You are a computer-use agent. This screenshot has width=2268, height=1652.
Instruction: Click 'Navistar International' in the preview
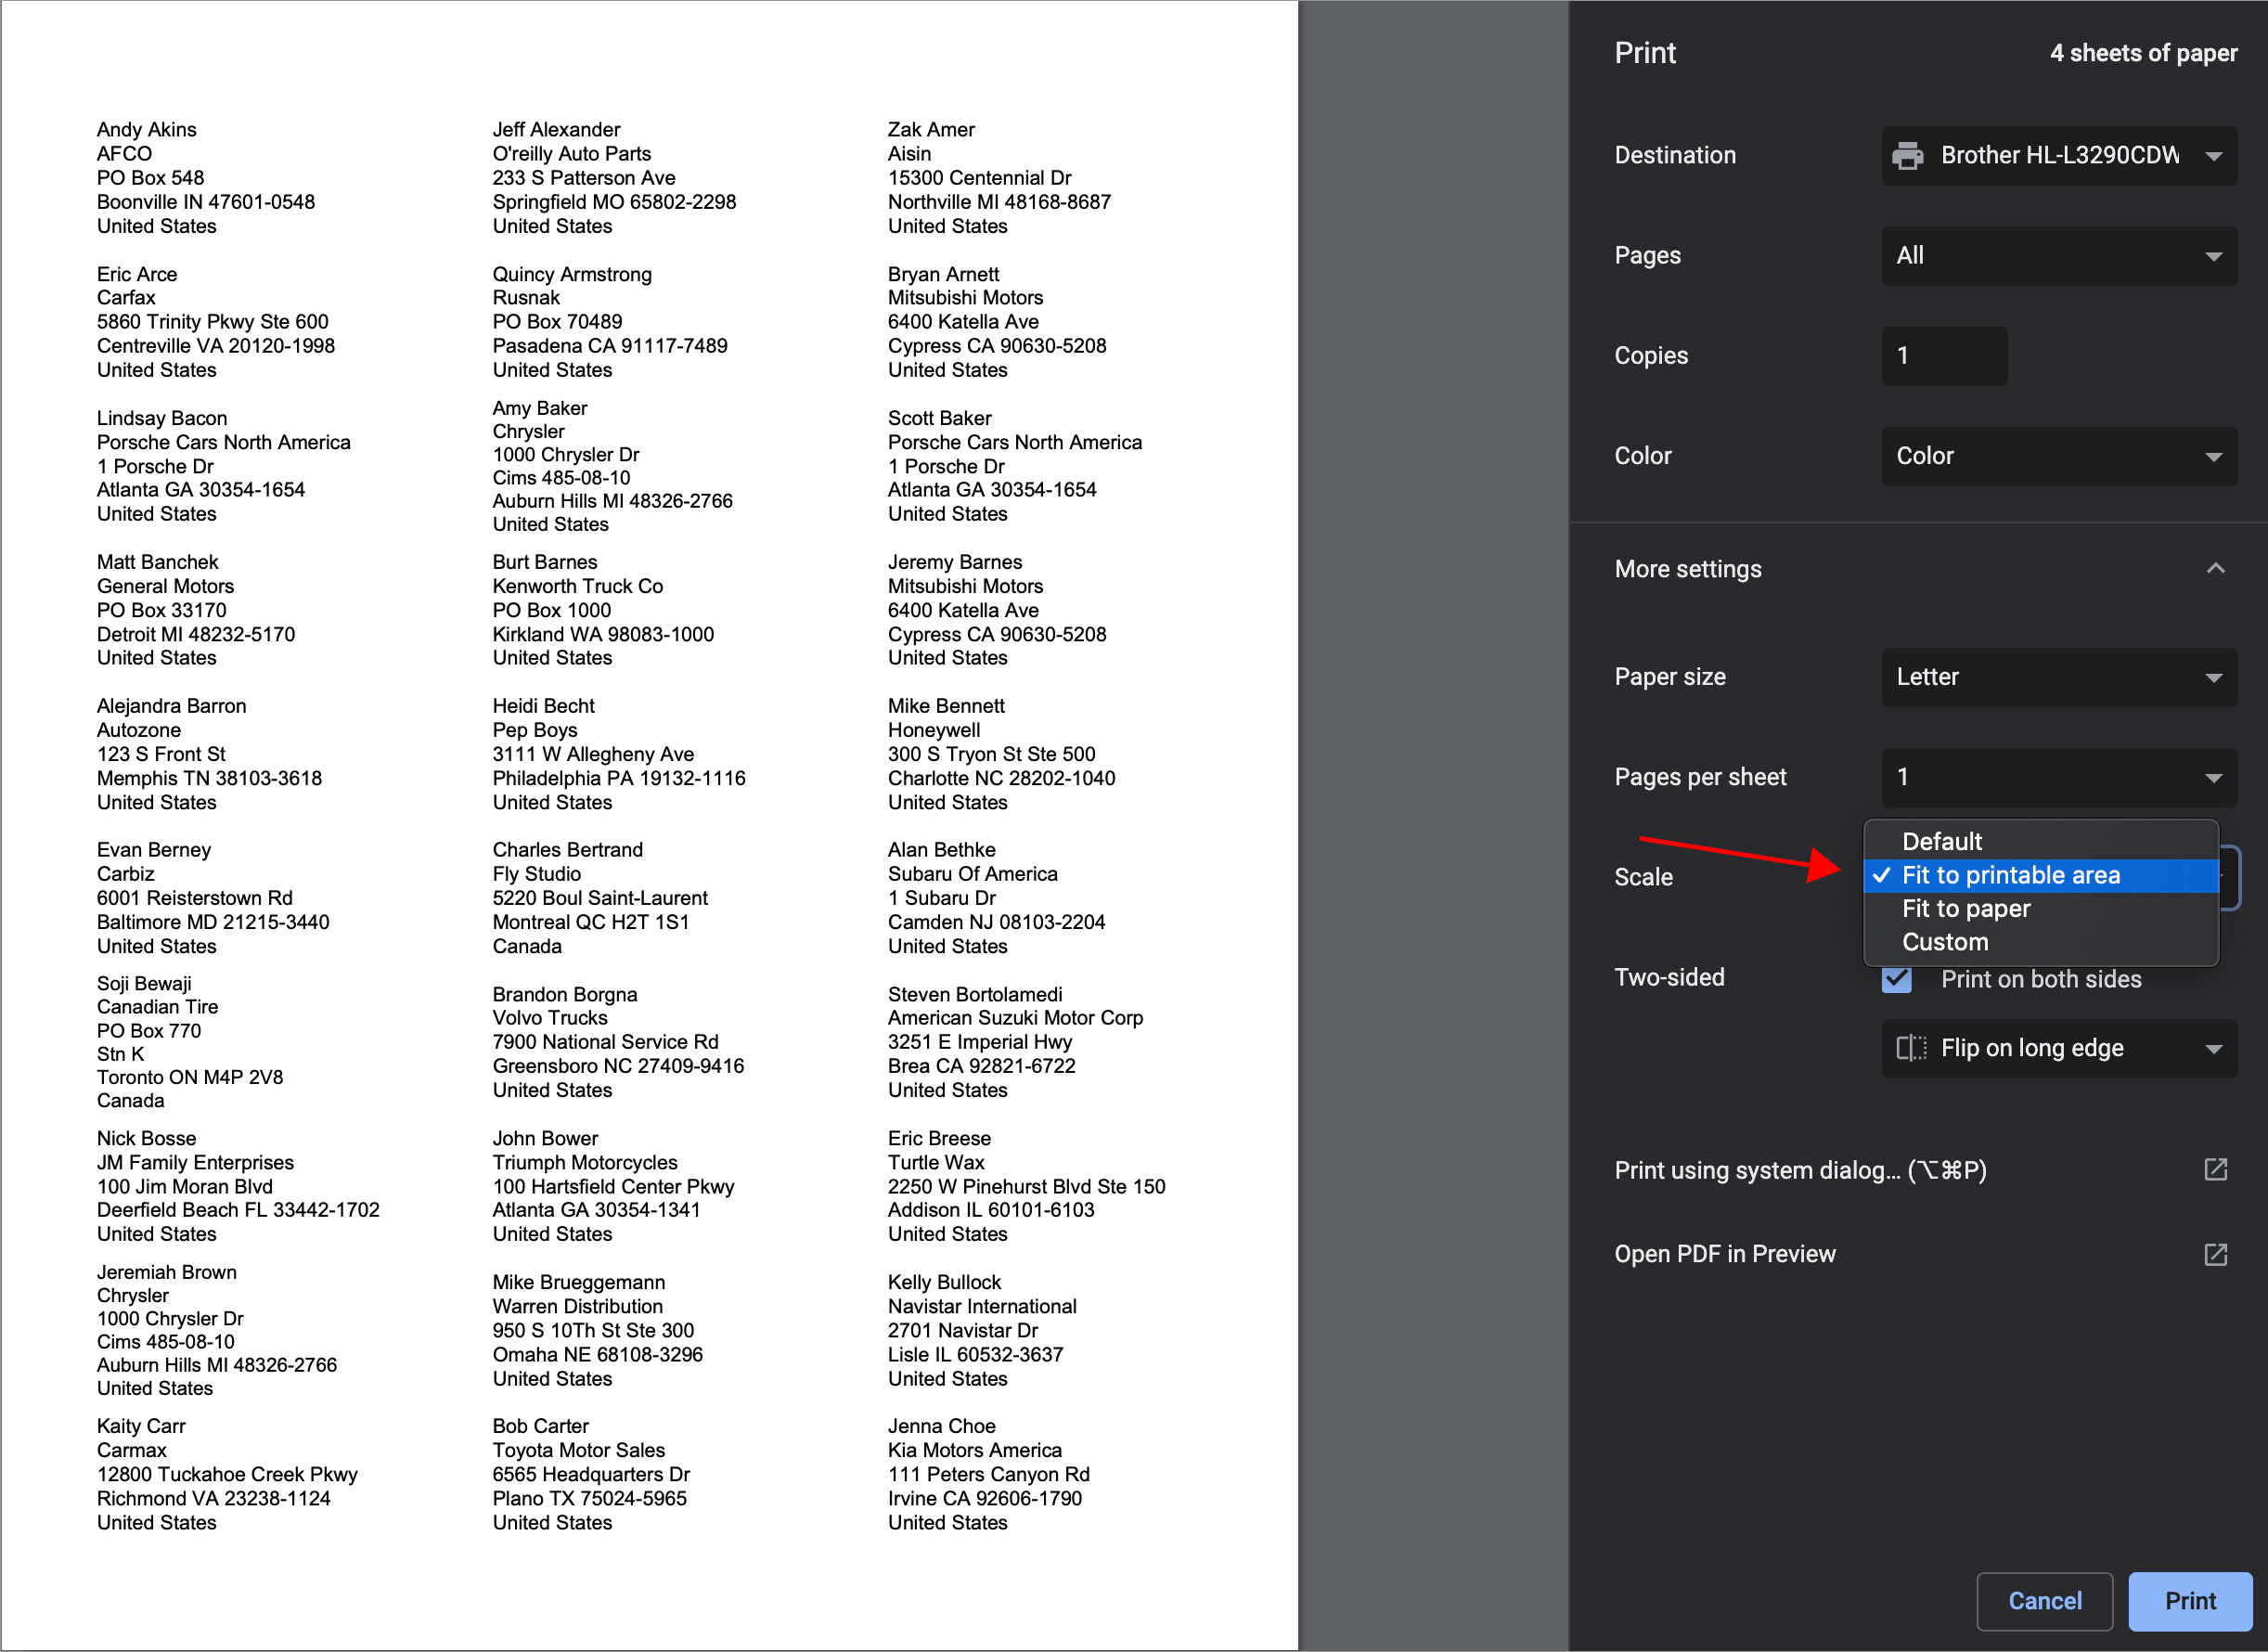(x=983, y=1306)
